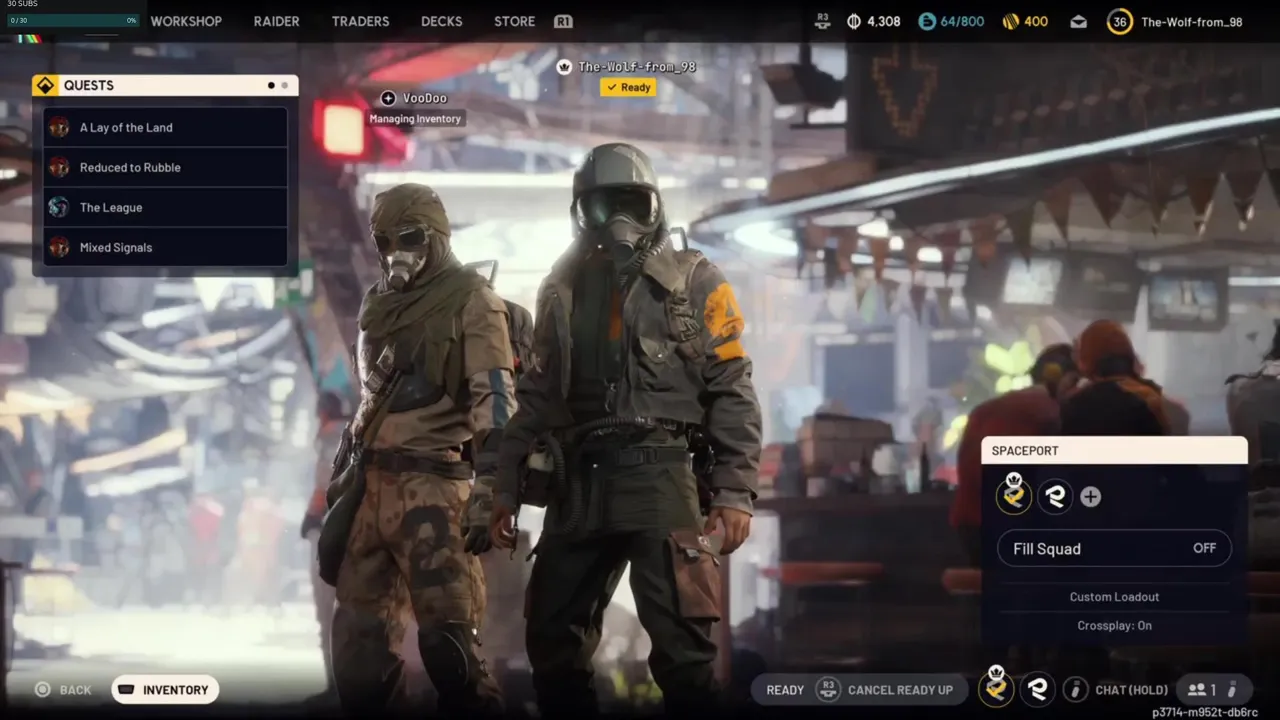Open the mail inbox envelope icon

(1078, 21)
